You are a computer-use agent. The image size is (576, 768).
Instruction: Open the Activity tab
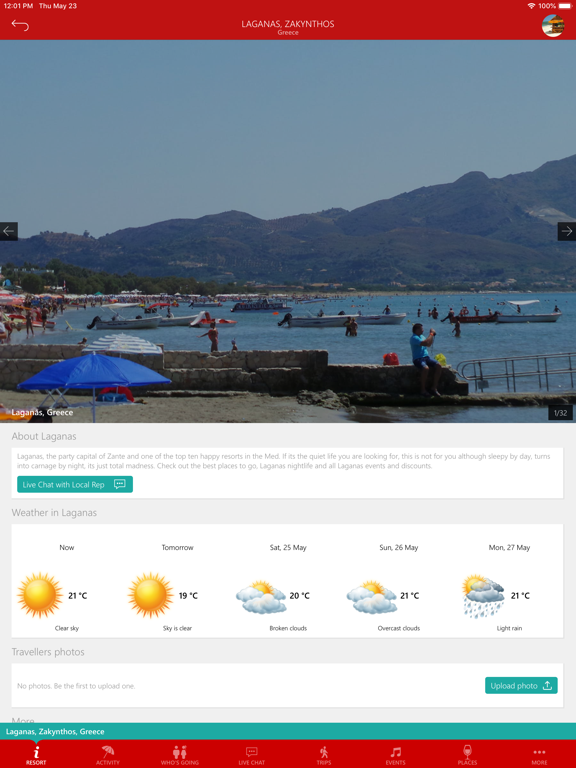tap(108, 755)
